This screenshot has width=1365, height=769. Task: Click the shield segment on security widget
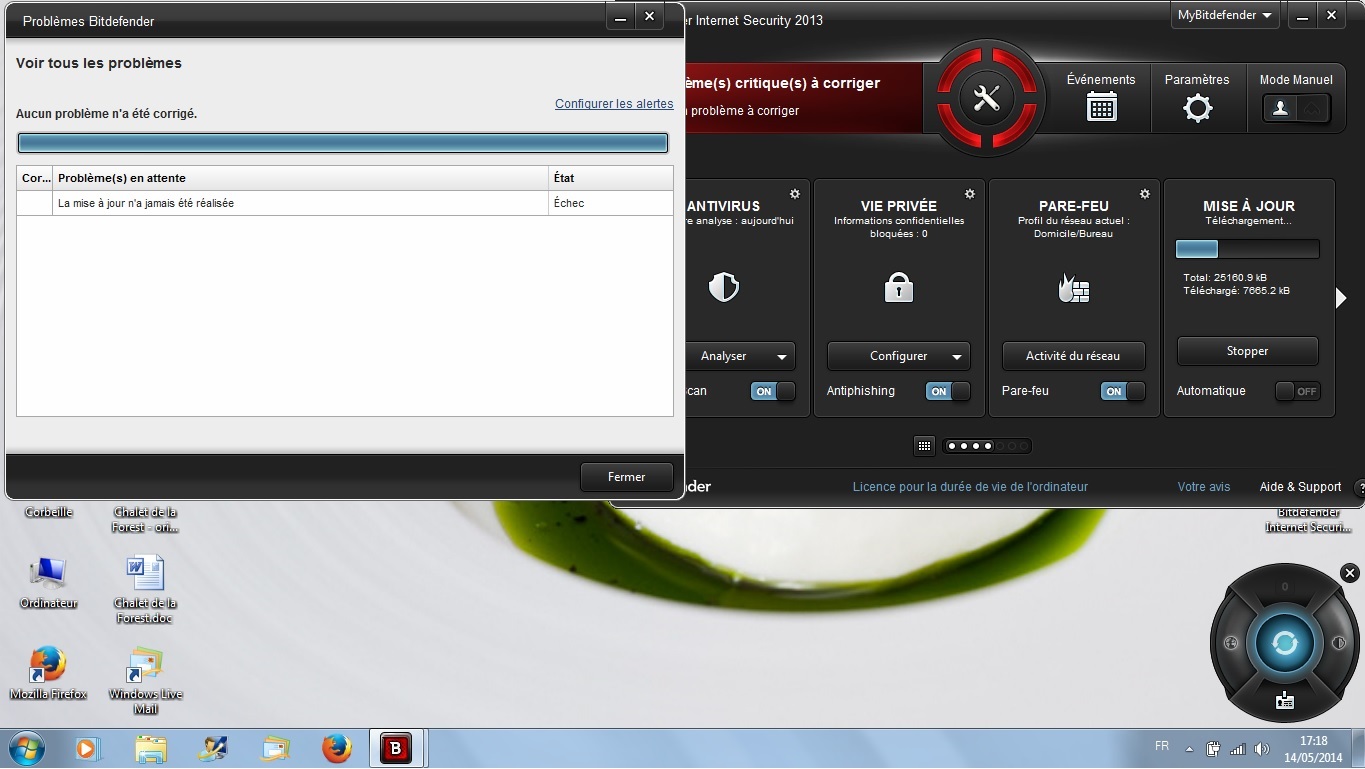coord(1339,643)
